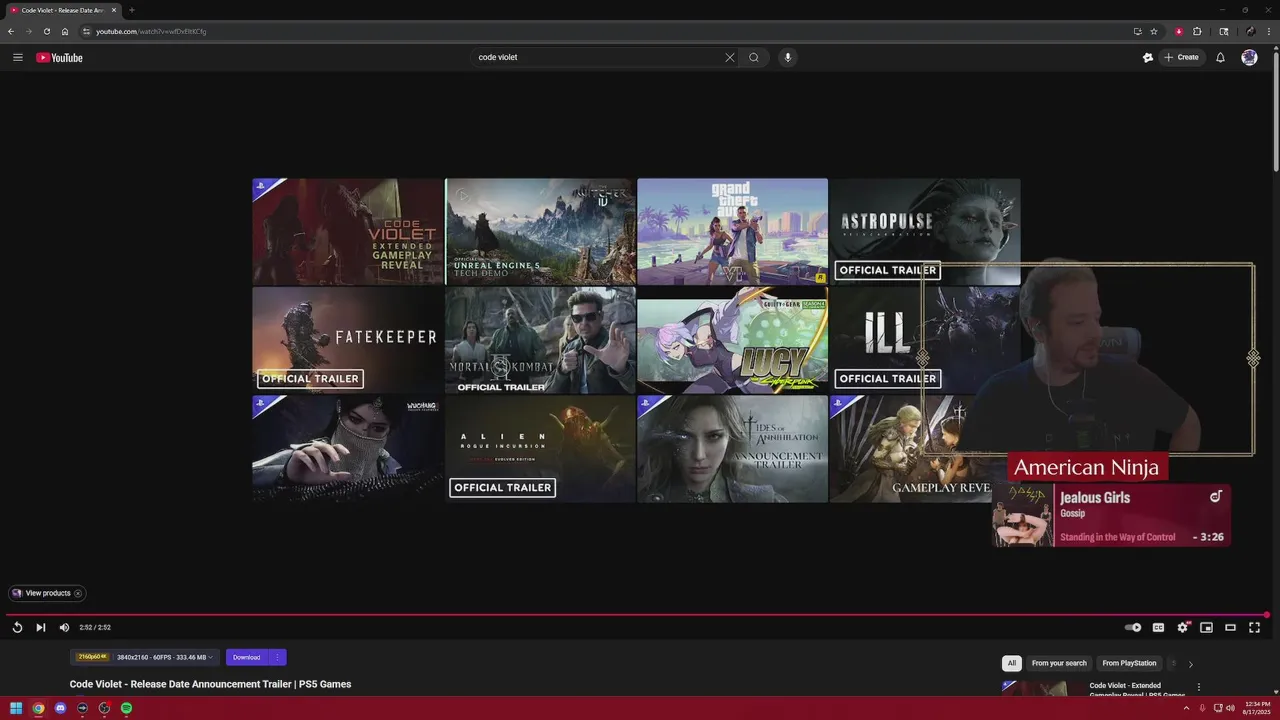Open the player settings gear
This screenshot has height=720, width=1280.
(x=1182, y=627)
